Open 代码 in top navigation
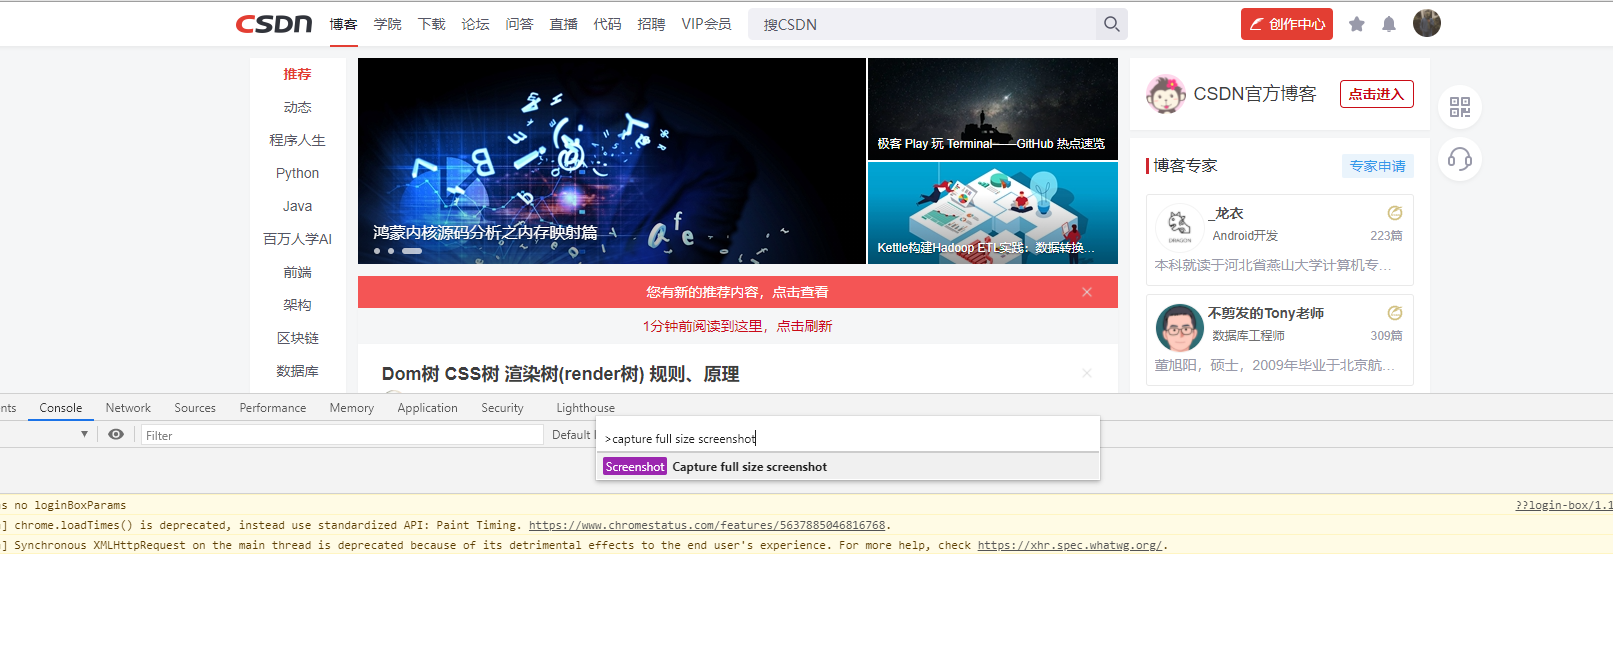Viewport: 1613px width, 668px height. [608, 24]
